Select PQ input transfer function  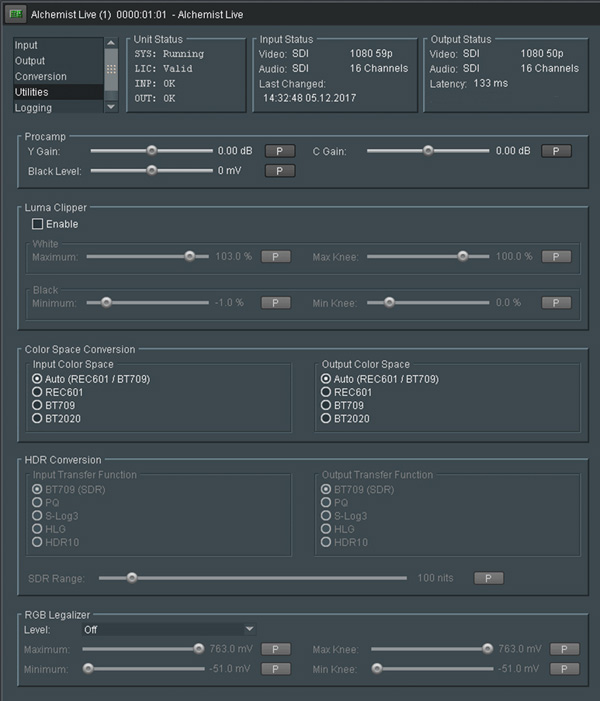46,503
